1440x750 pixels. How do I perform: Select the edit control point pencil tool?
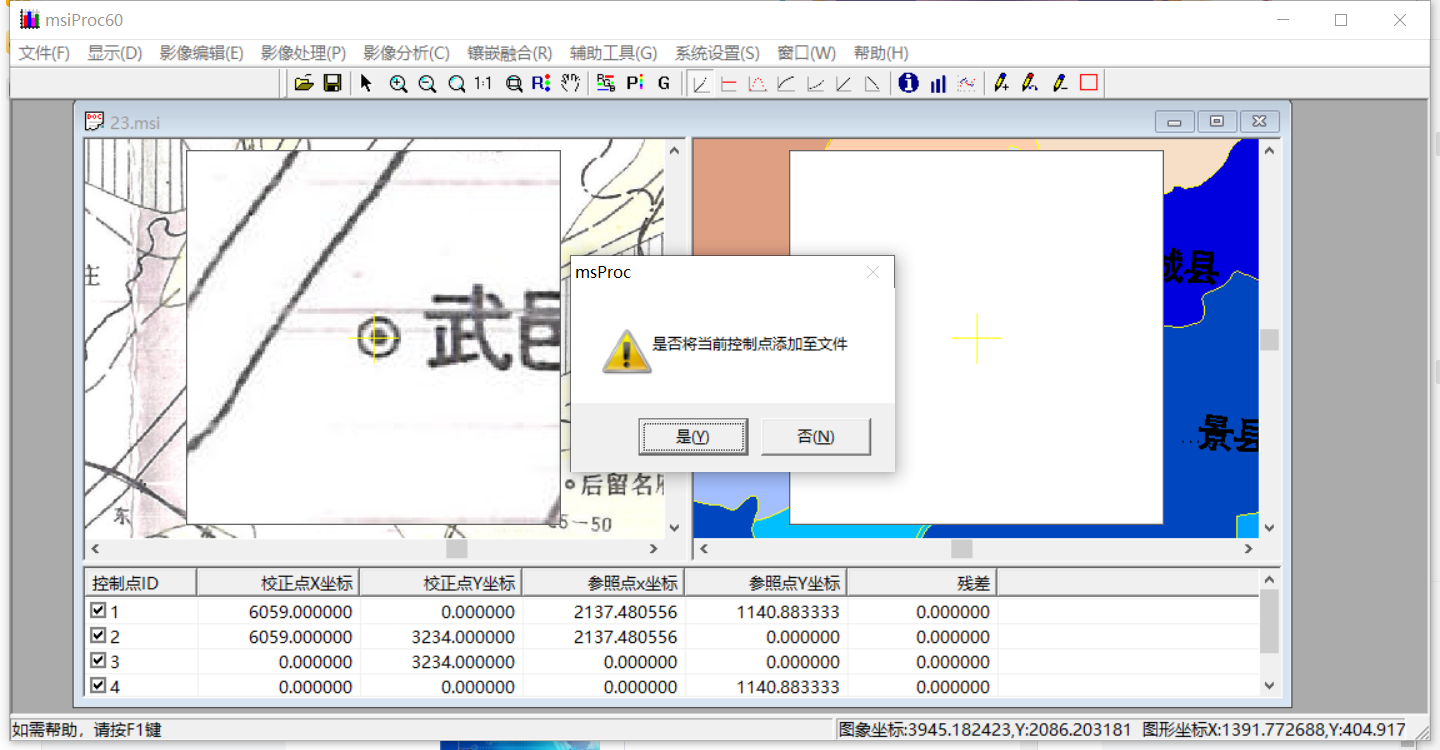1030,83
